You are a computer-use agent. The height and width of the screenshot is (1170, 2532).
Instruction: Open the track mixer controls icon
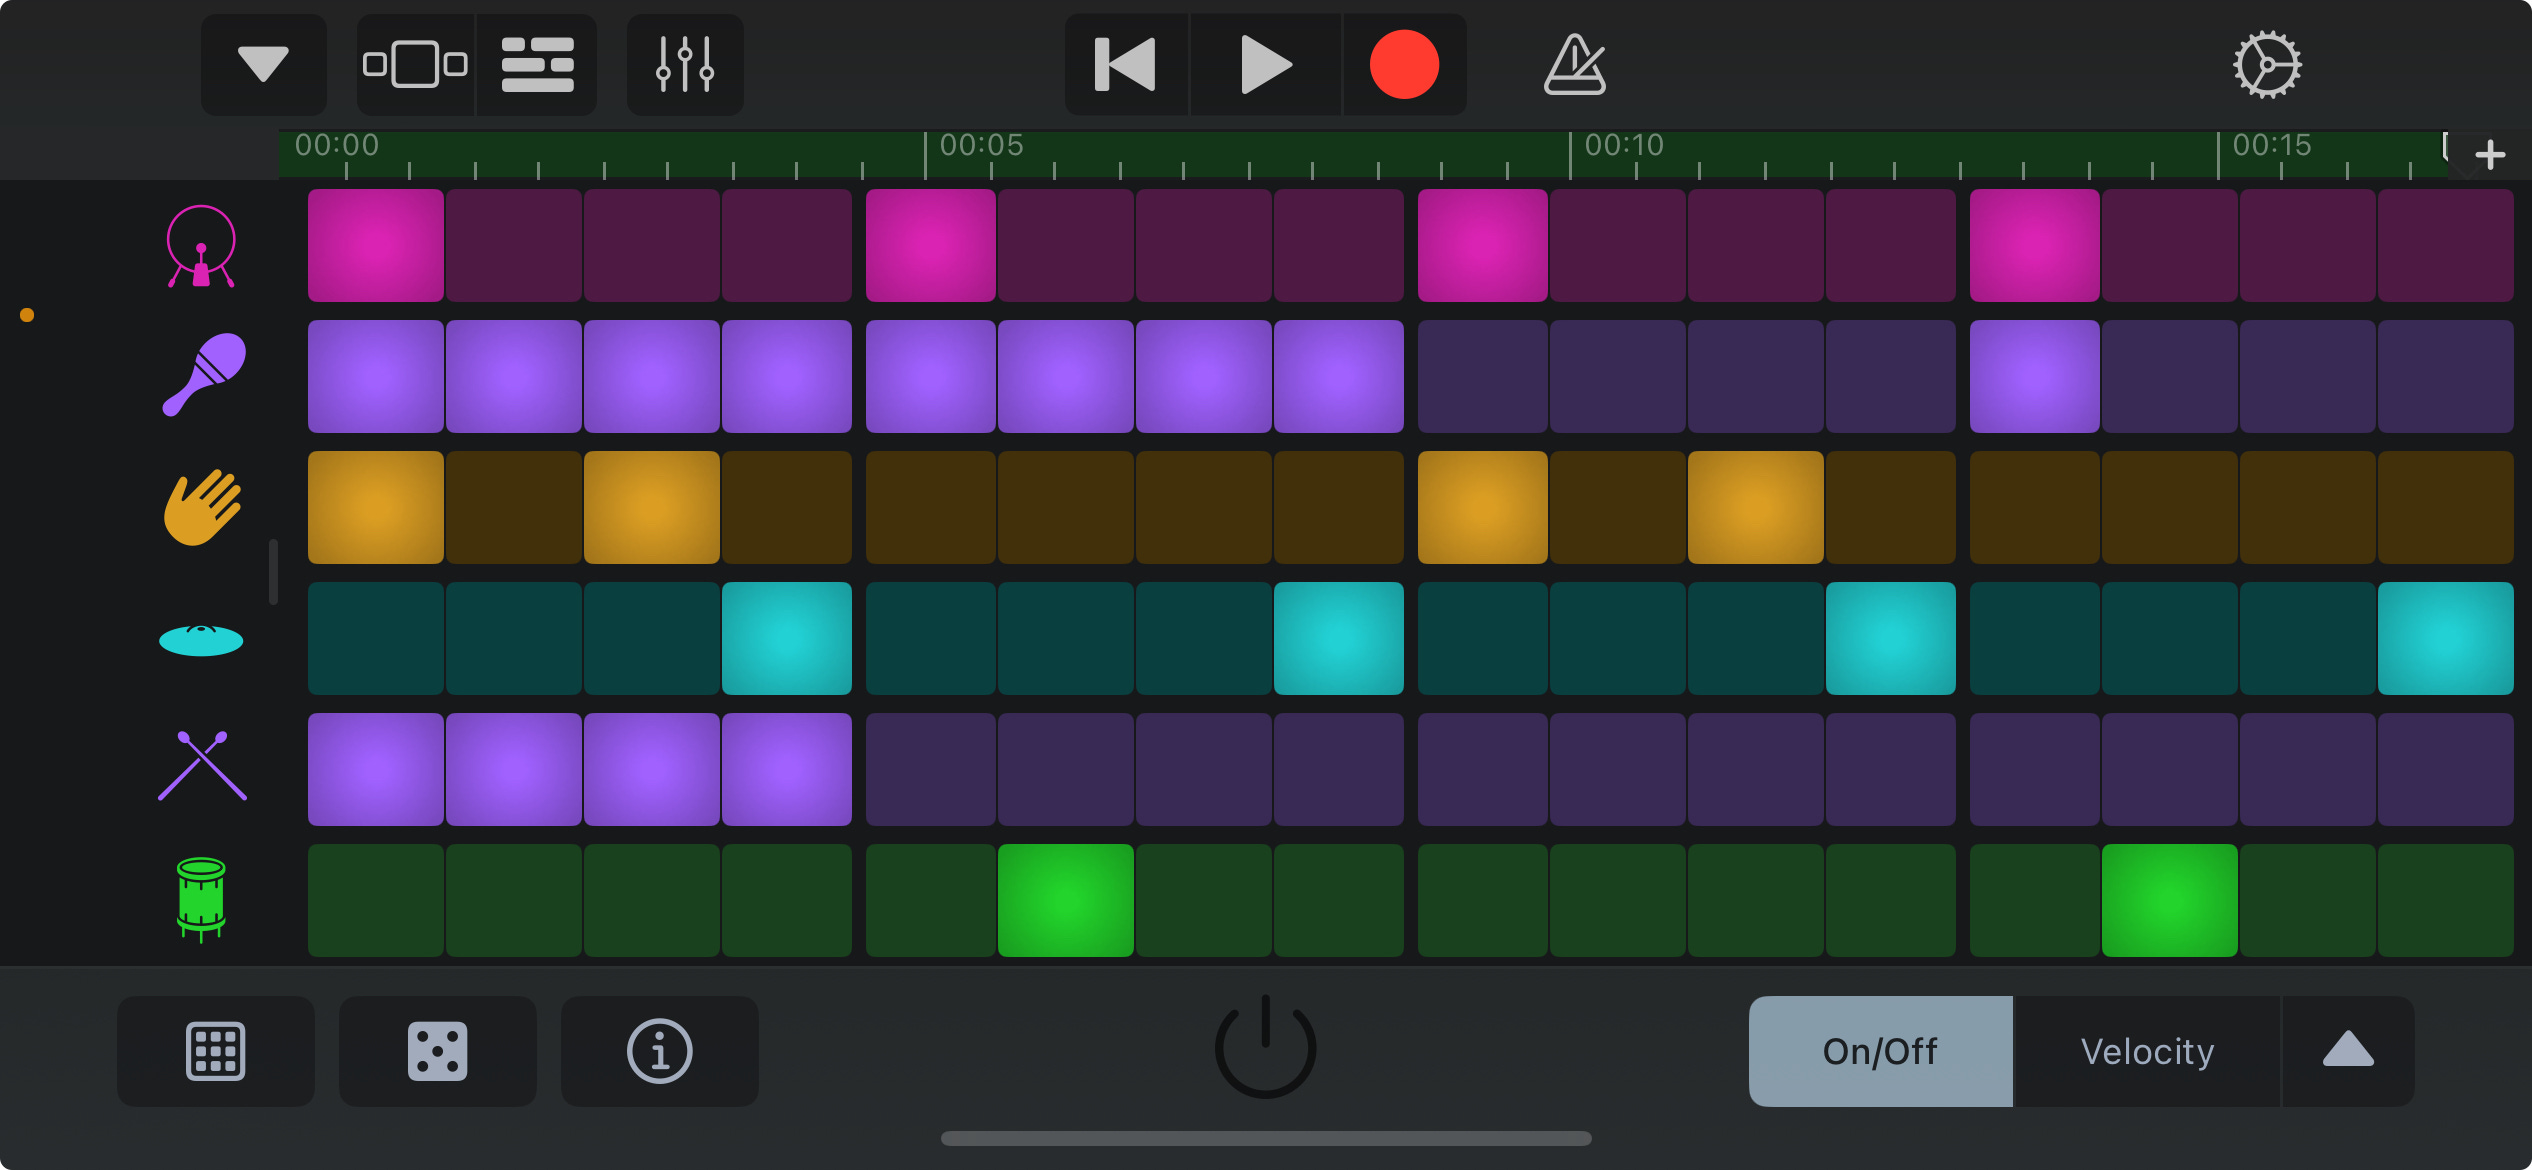[685, 66]
